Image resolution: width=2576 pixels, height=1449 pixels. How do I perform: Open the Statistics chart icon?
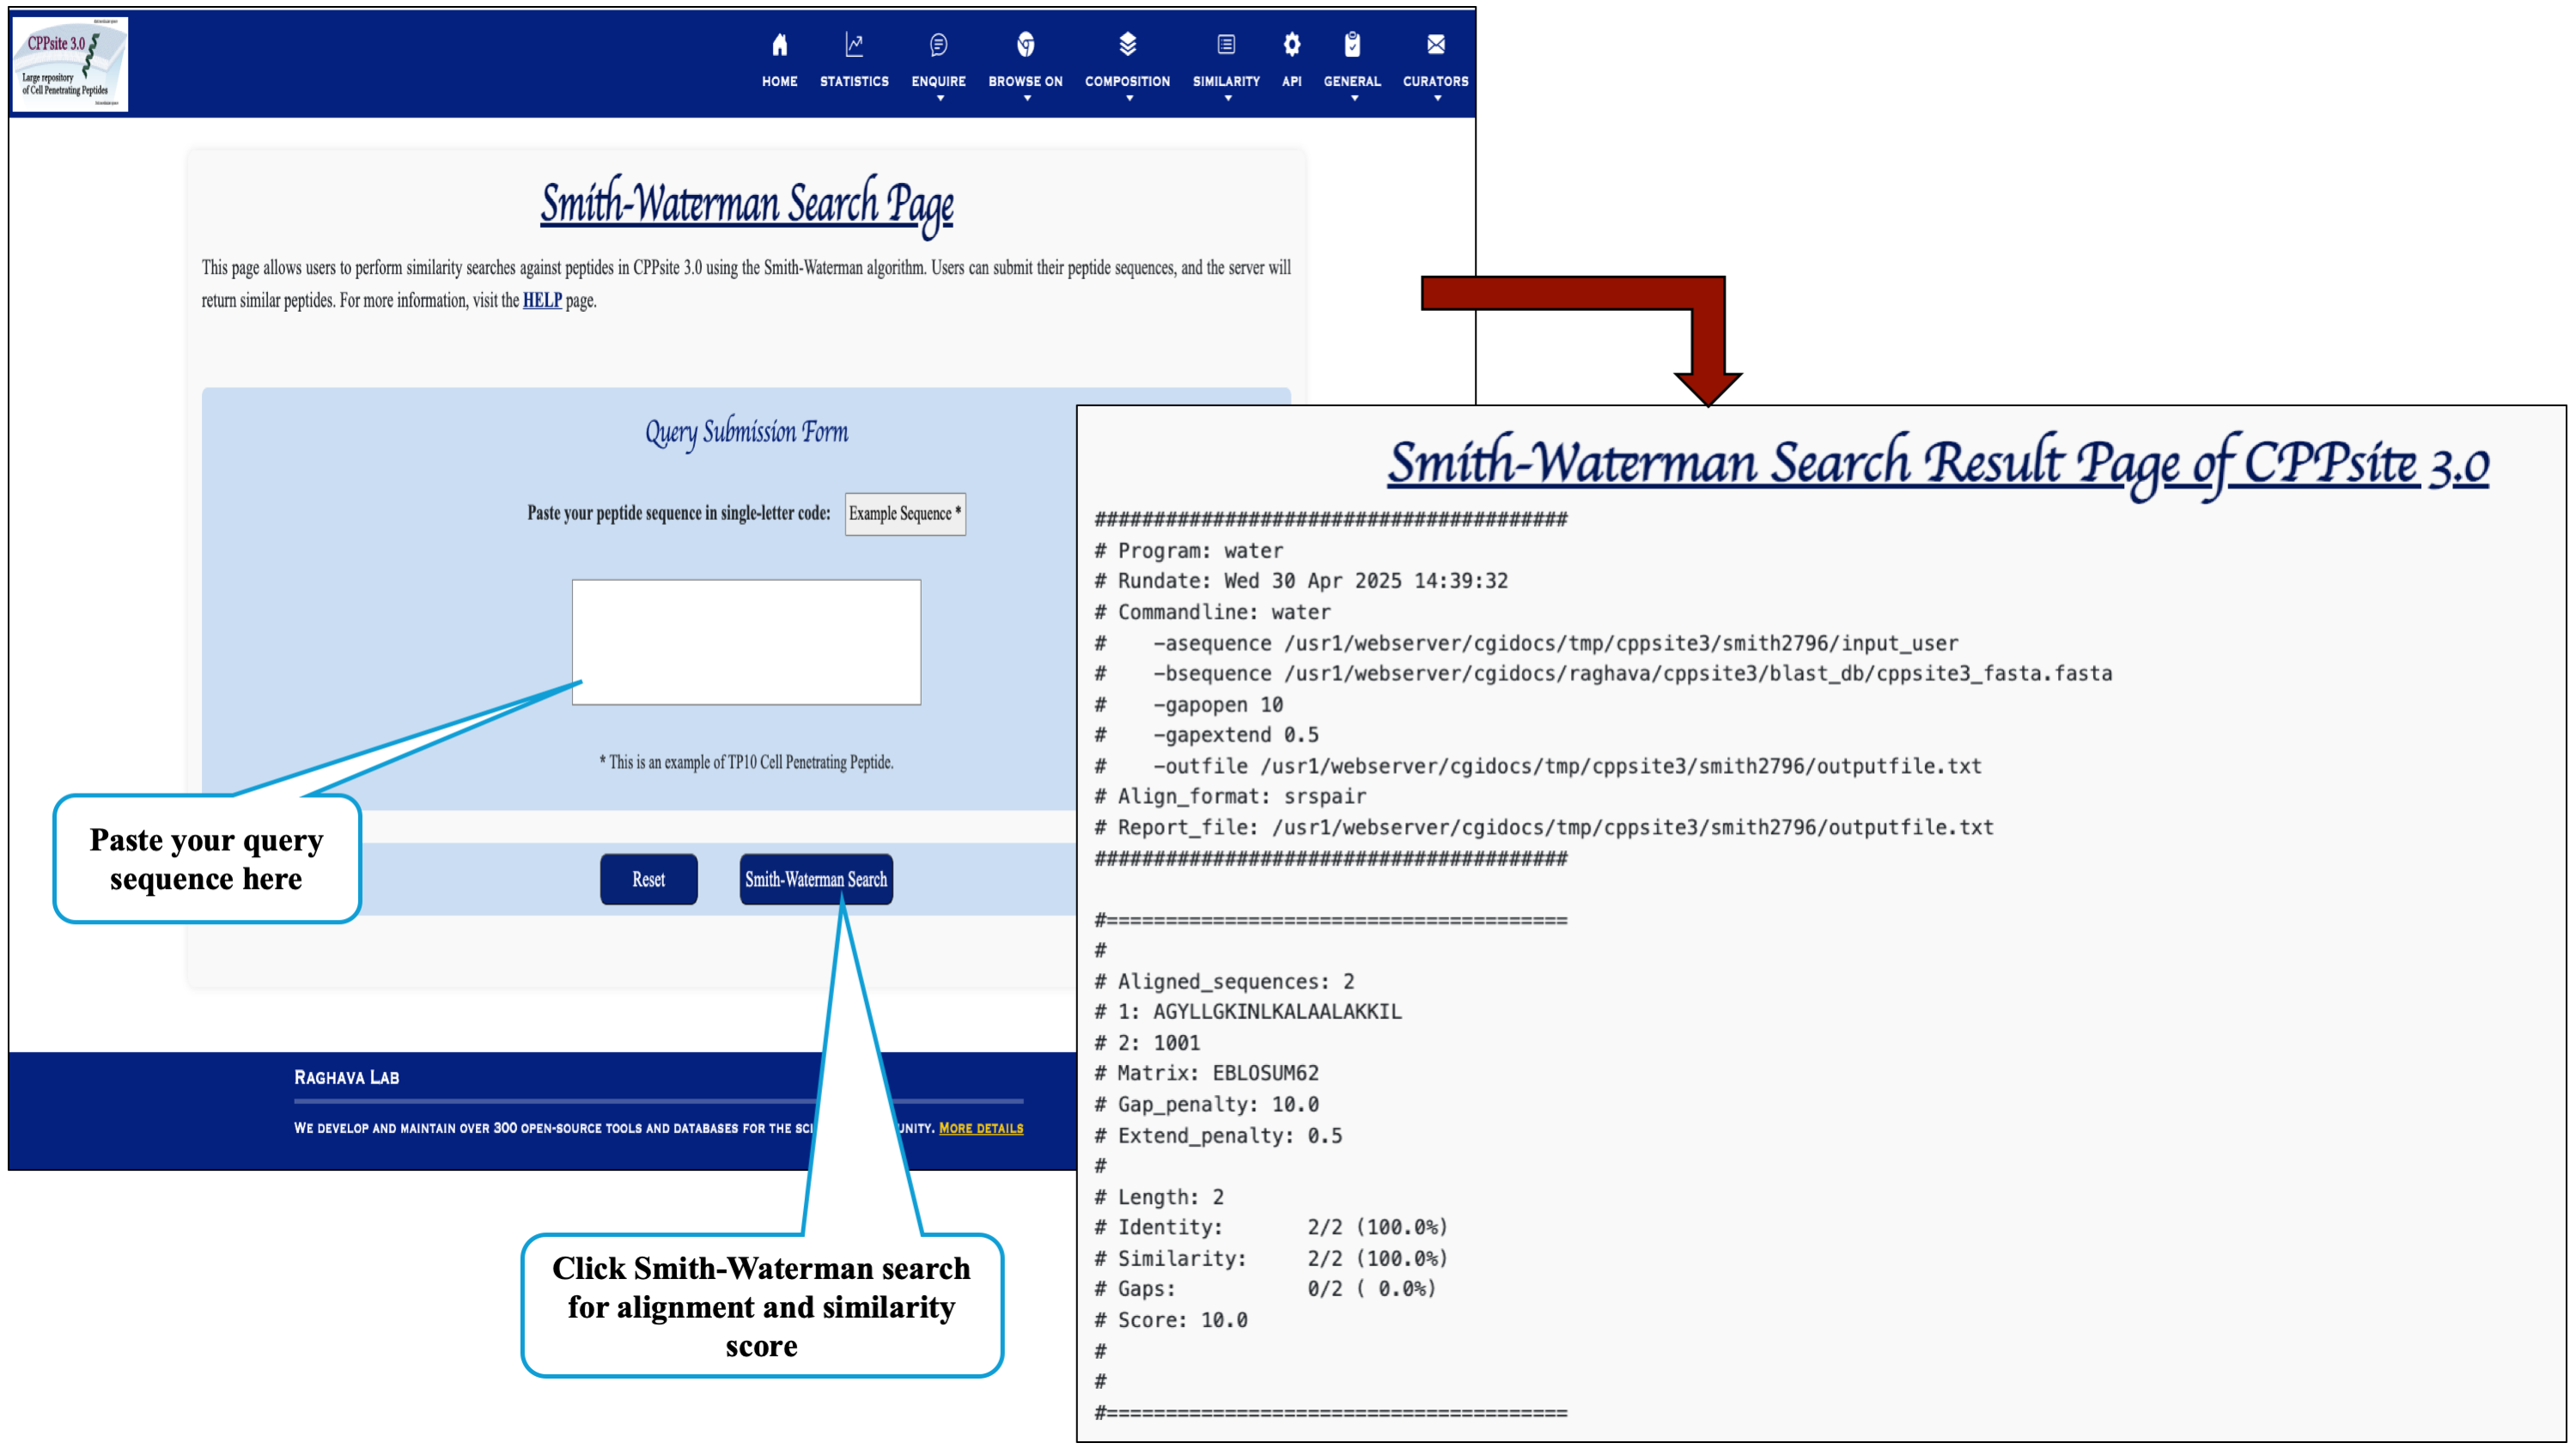pos(853,45)
